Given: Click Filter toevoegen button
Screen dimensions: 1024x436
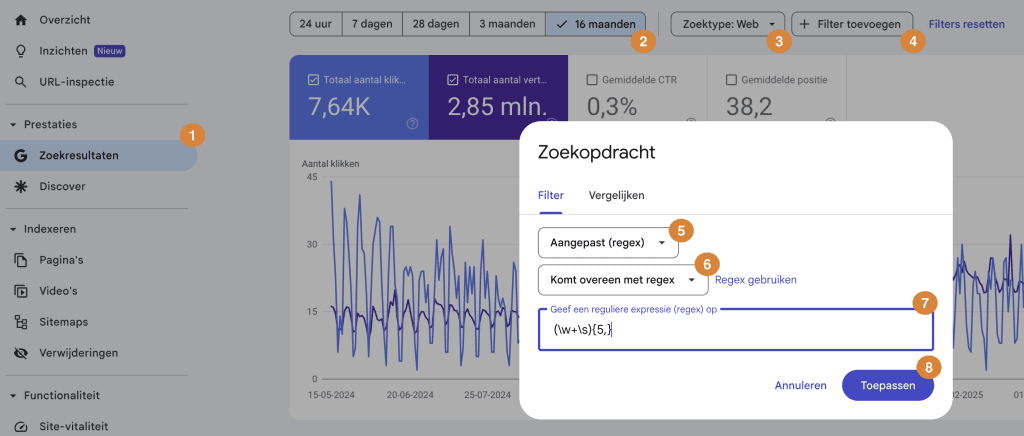Looking at the screenshot, I should (852, 25).
